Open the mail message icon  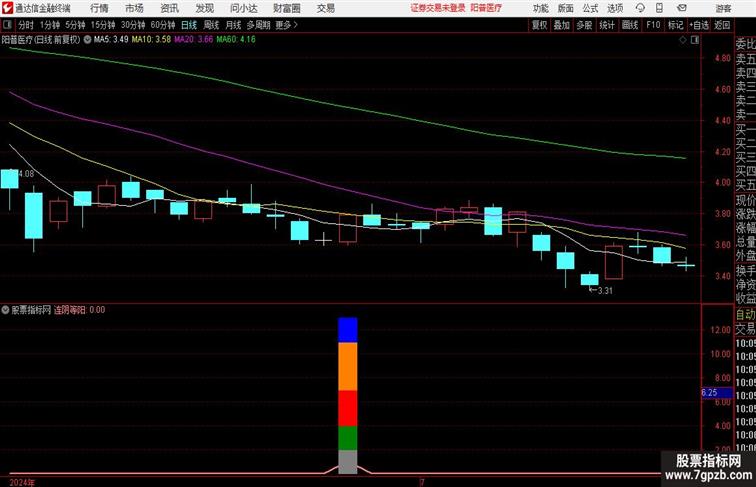[x=681, y=8]
